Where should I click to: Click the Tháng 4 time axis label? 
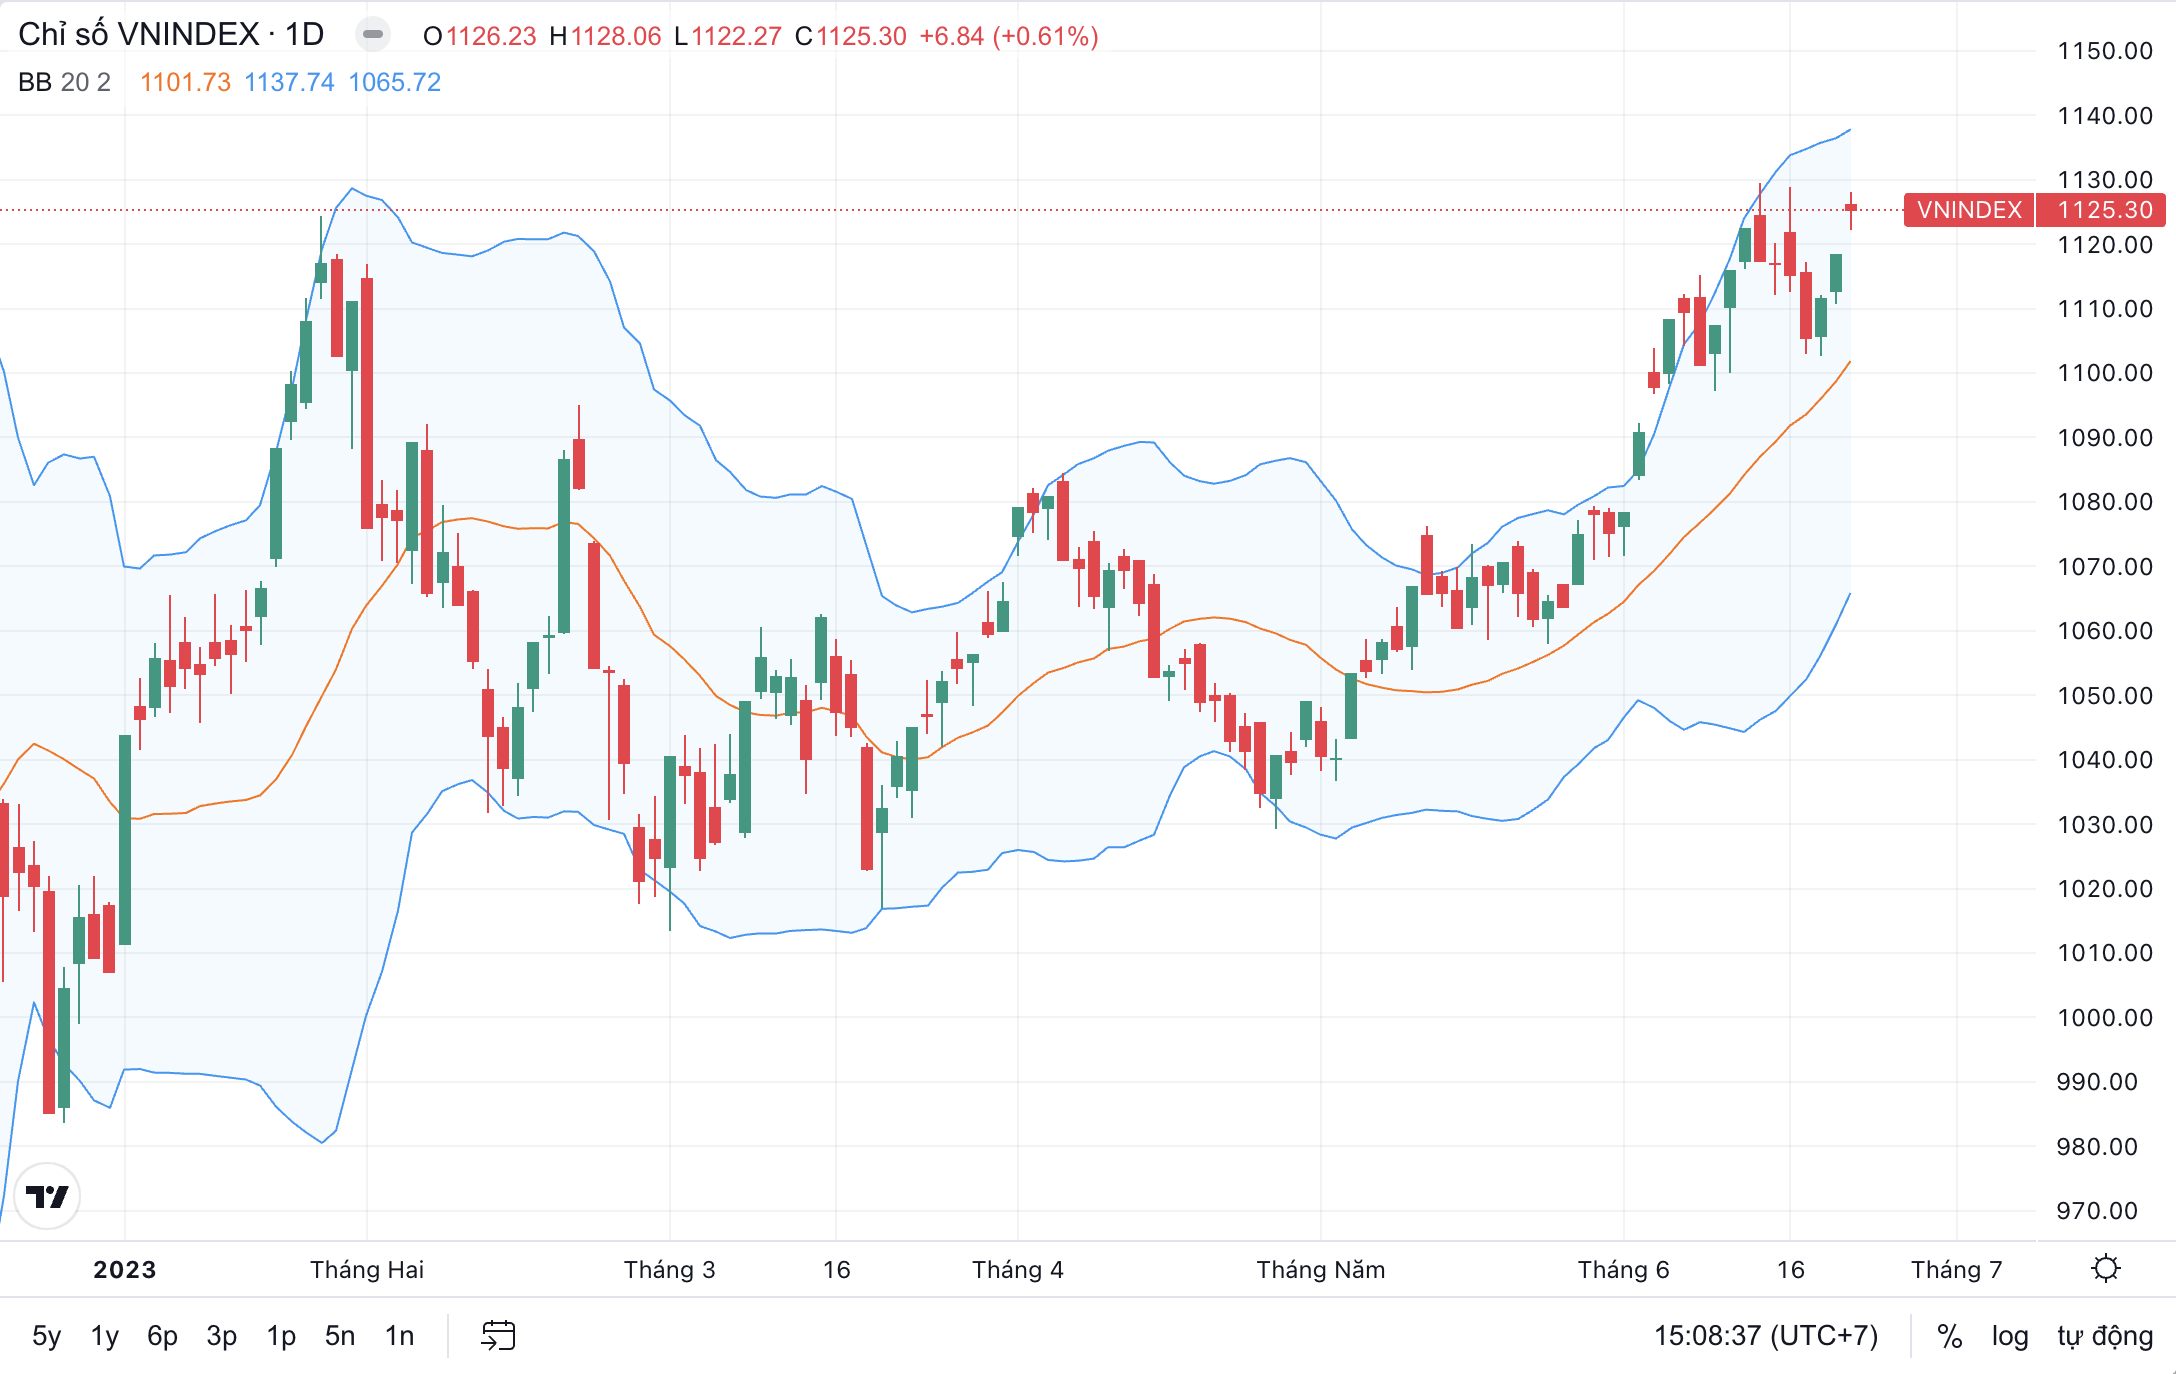[1018, 1270]
